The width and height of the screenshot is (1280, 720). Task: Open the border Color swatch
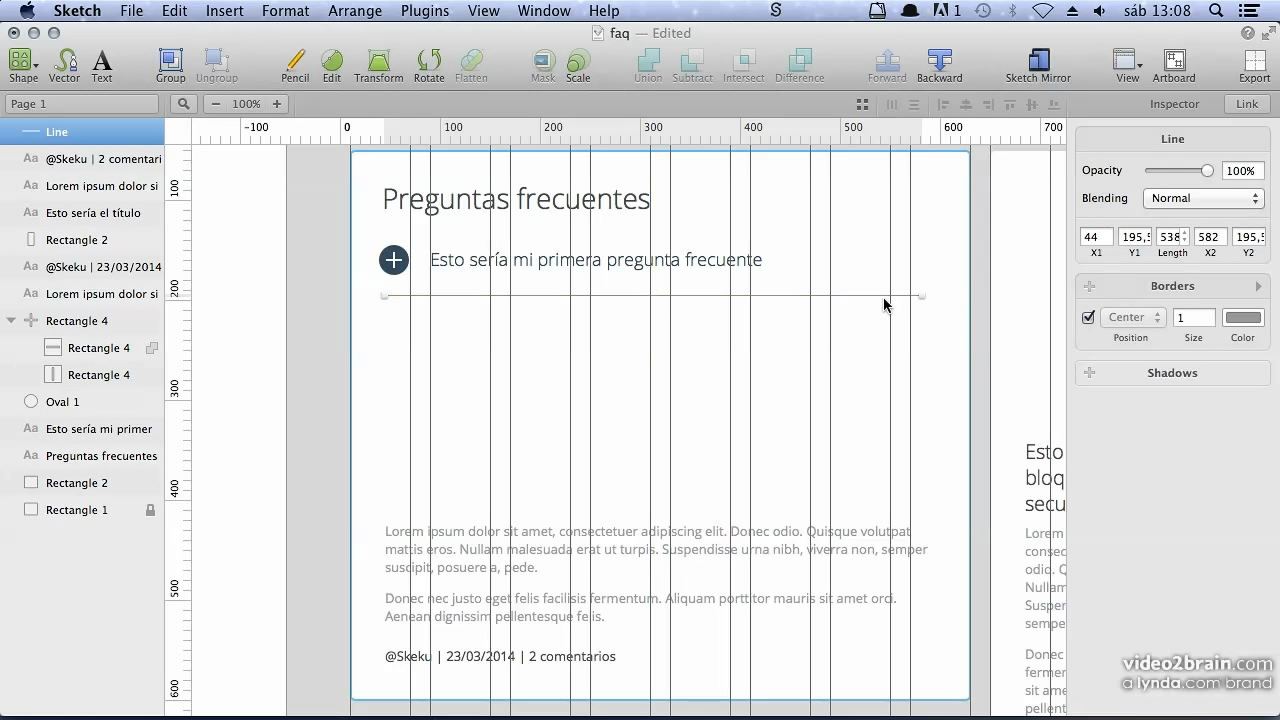1243,318
